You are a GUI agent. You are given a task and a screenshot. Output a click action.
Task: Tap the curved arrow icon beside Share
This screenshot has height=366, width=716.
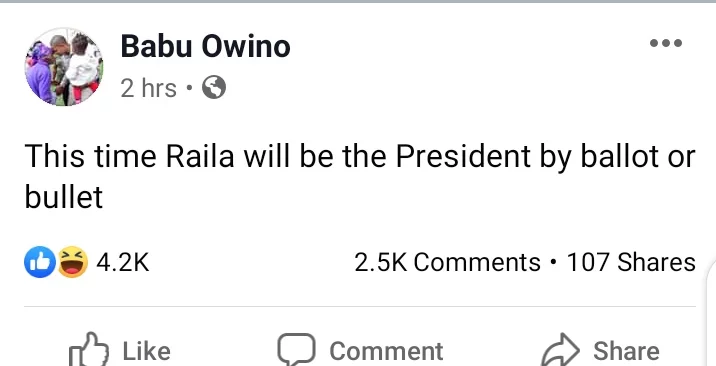pyautogui.click(x=560, y=350)
